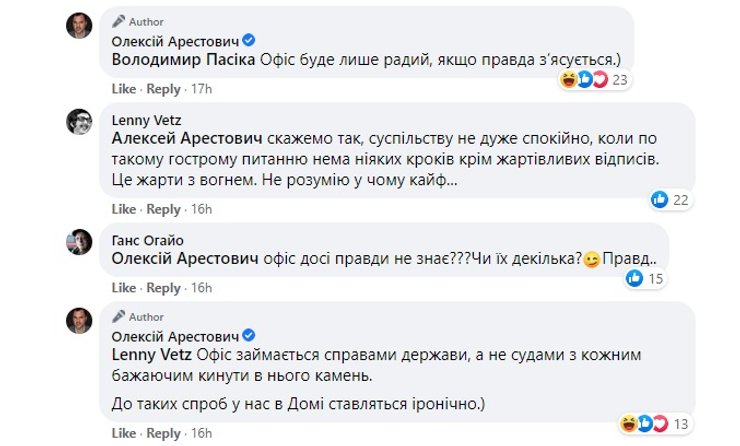This screenshot has width=740, height=446.
Task: Reply to the last Арестович comment
Action: point(163,433)
